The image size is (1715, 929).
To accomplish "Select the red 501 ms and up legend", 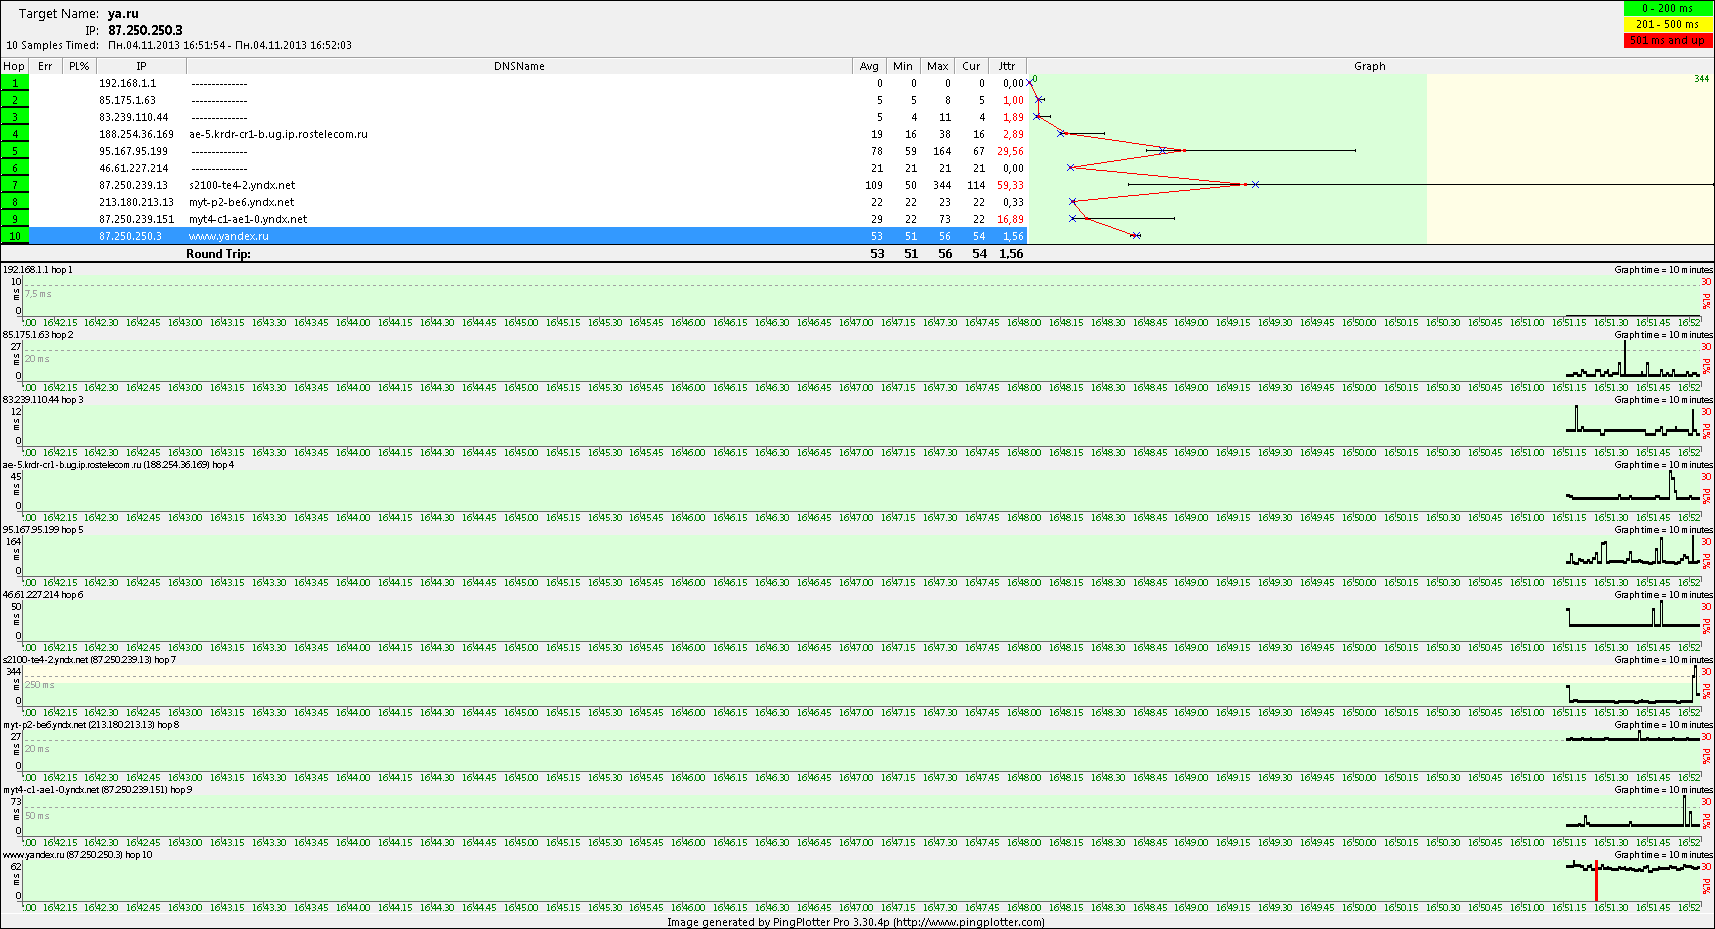I will point(1668,40).
